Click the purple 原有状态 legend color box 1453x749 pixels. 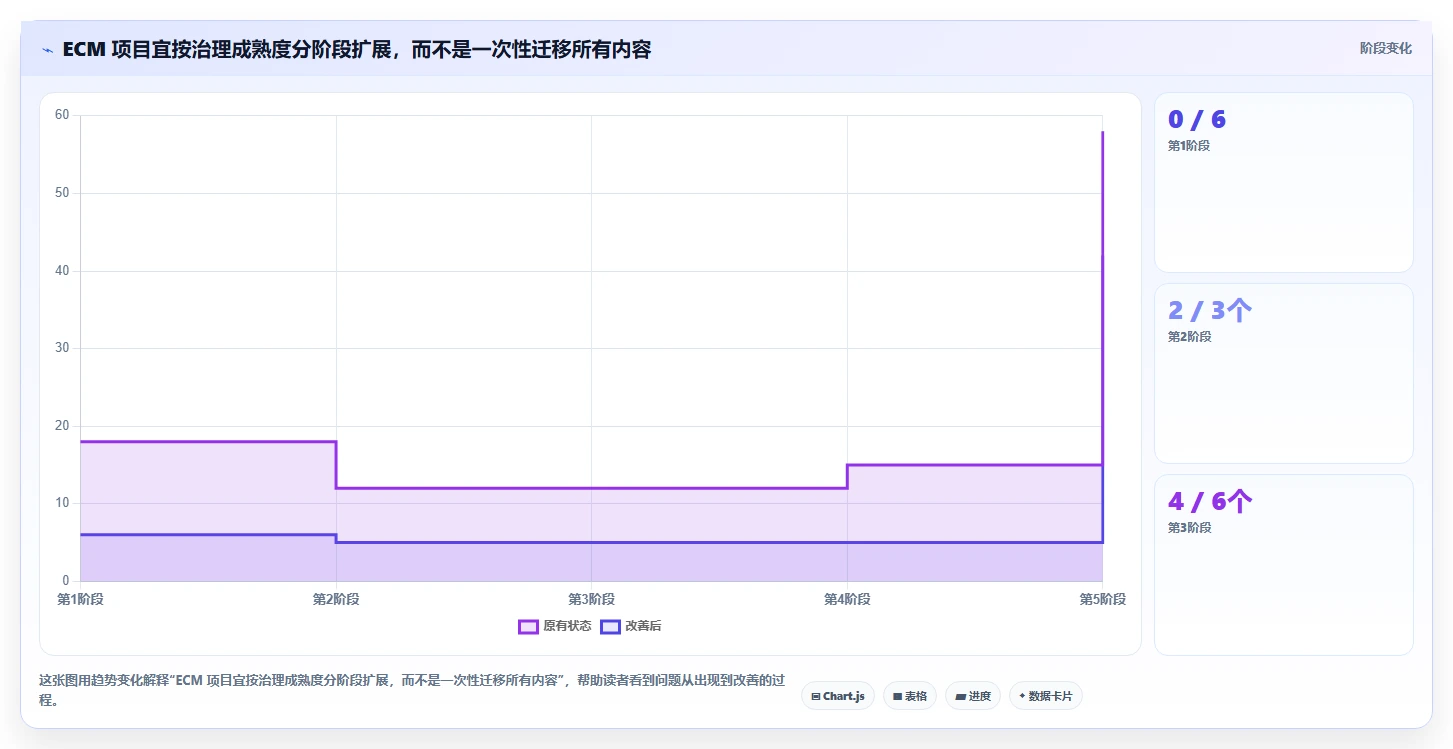[x=528, y=627]
